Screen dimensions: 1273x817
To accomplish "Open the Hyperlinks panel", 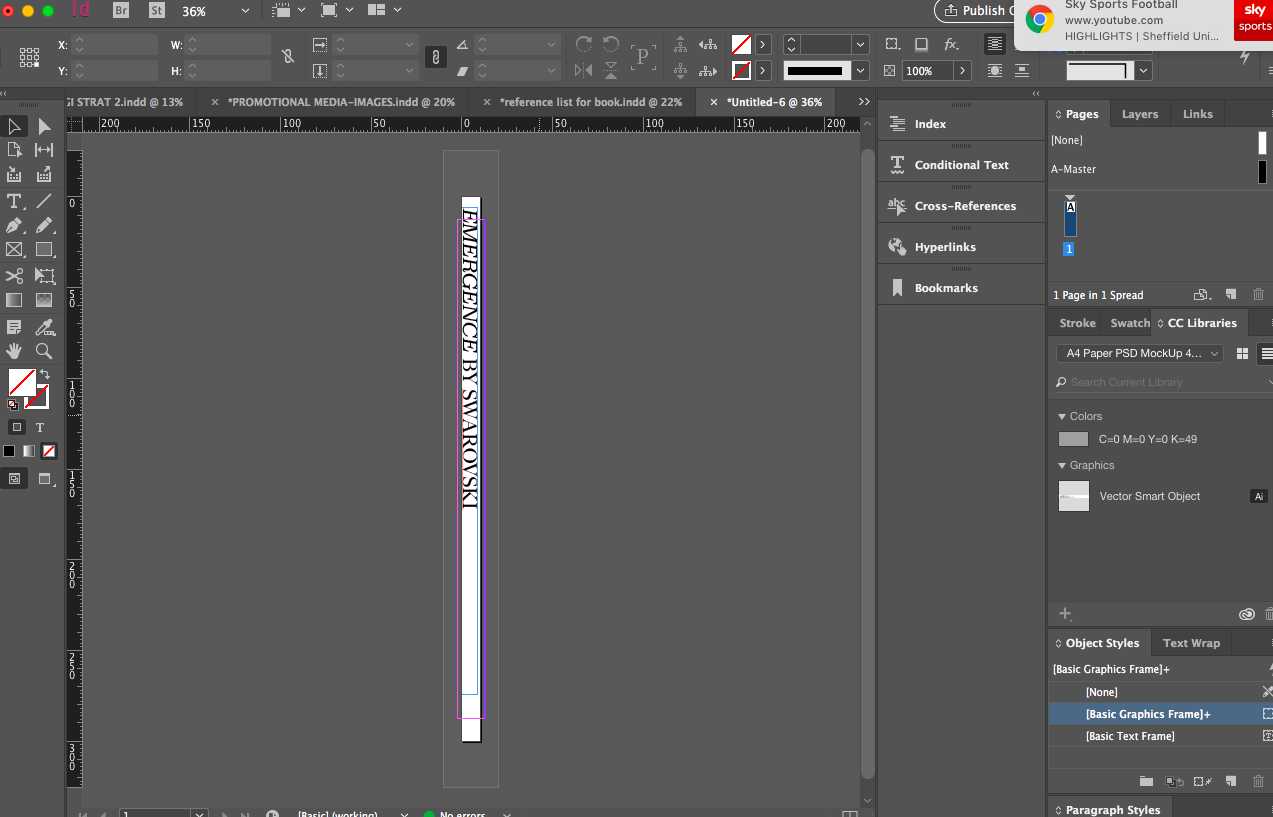I will [x=947, y=247].
